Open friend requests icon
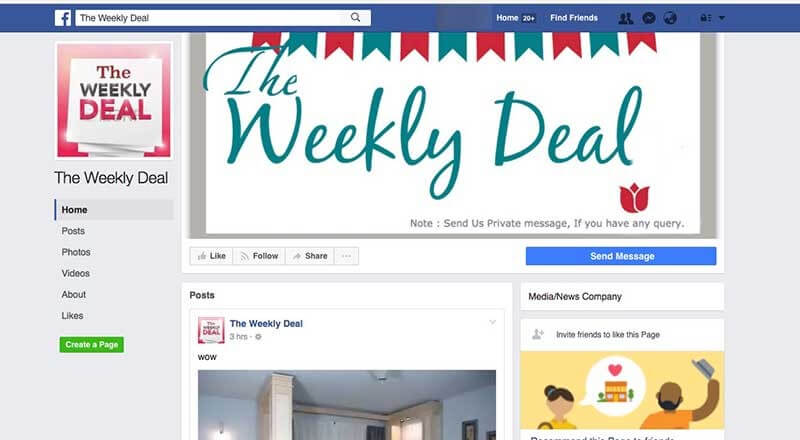Viewport: 800px width, 440px height. click(626, 18)
